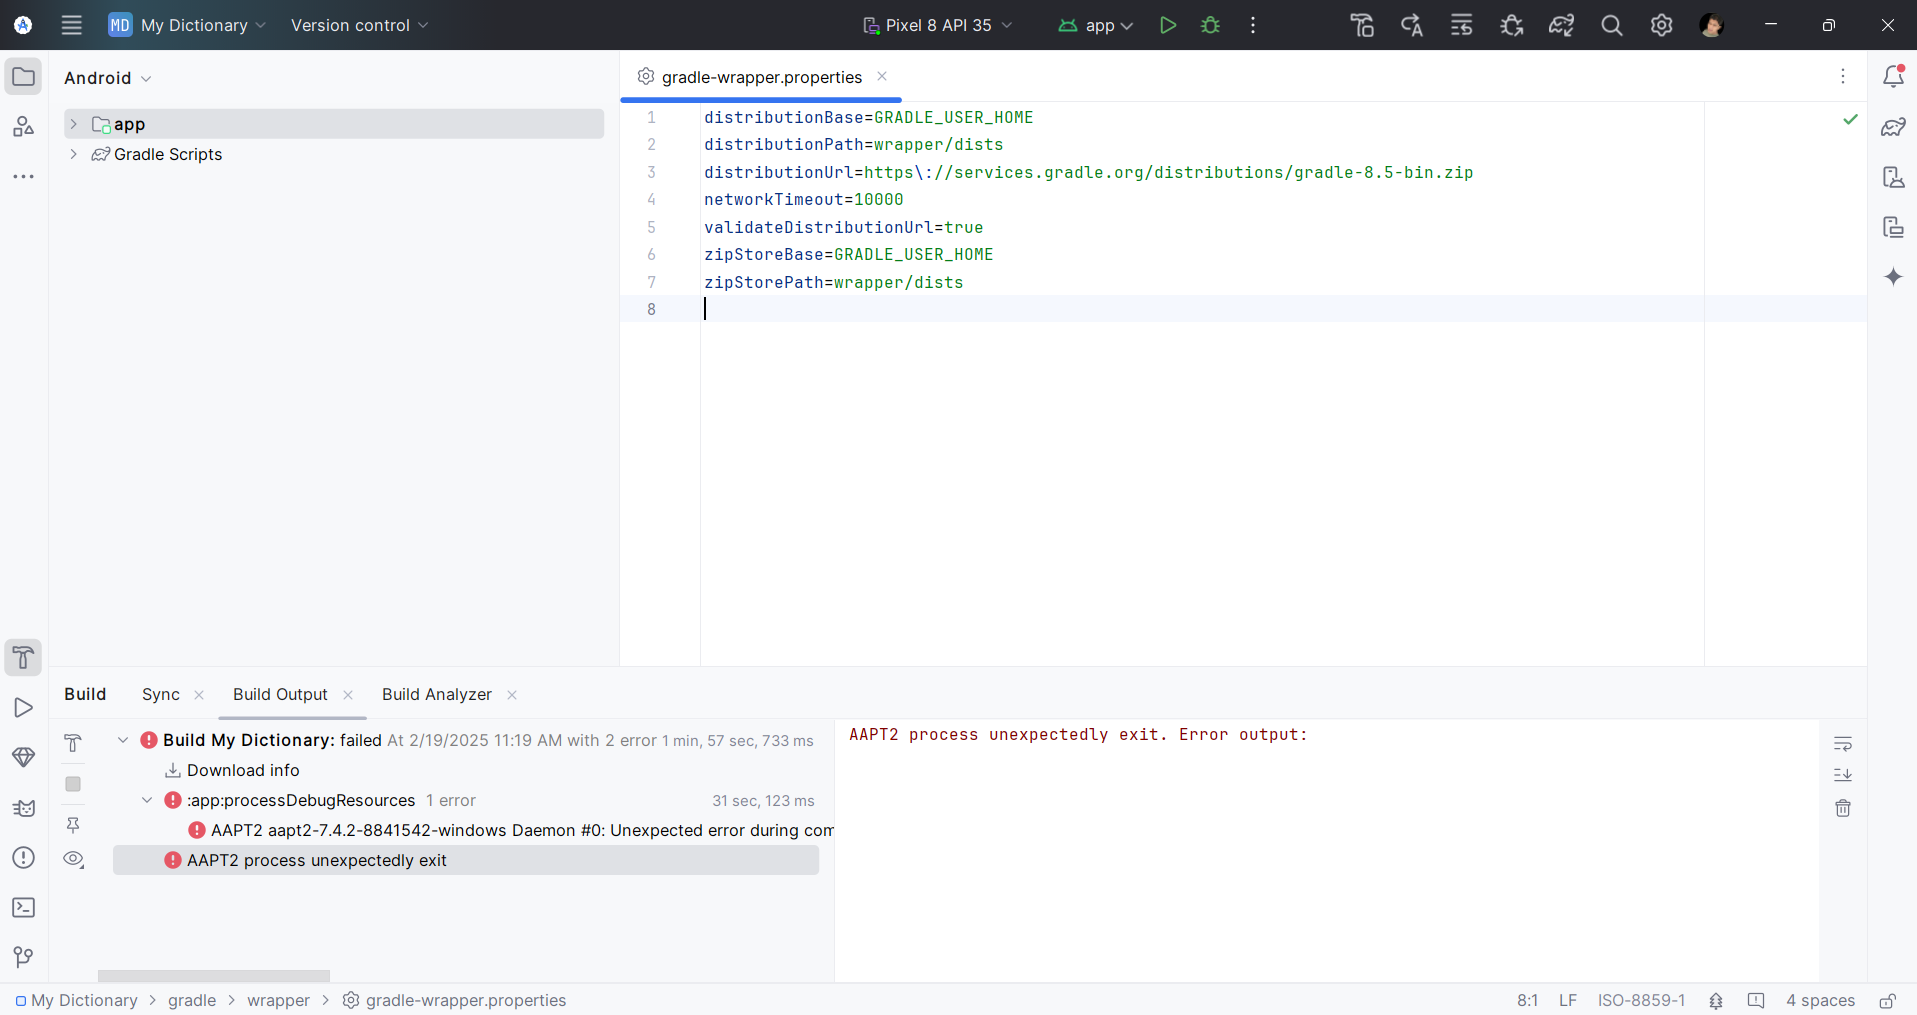Image resolution: width=1917 pixels, height=1015 pixels.
Task: Open Notifications bell on right sidebar
Action: click(1893, 77)
